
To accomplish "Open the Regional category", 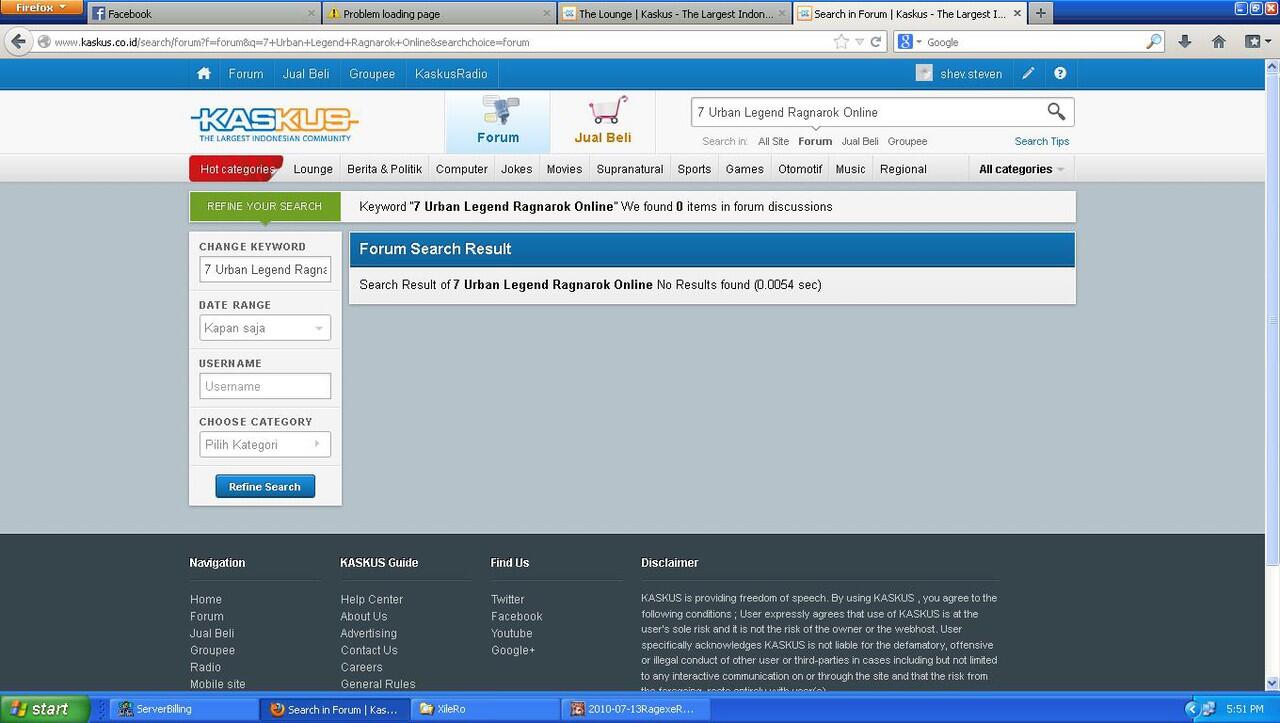I will [903, 169].
